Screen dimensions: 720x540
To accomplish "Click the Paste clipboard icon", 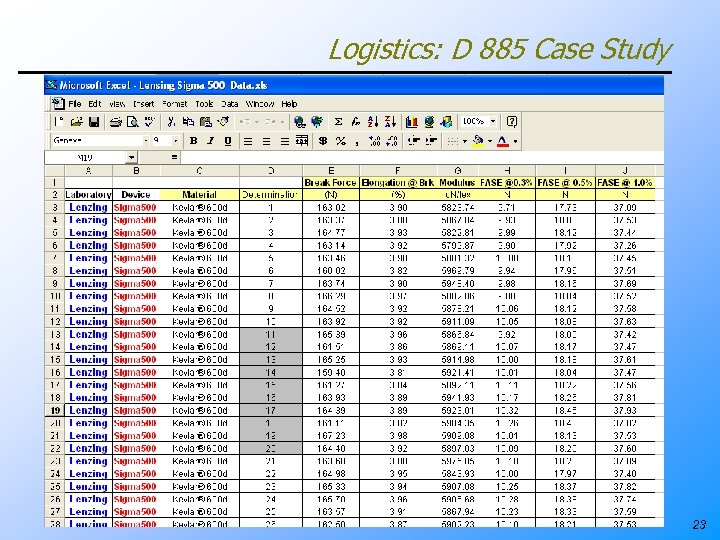I will coord(206,122).
